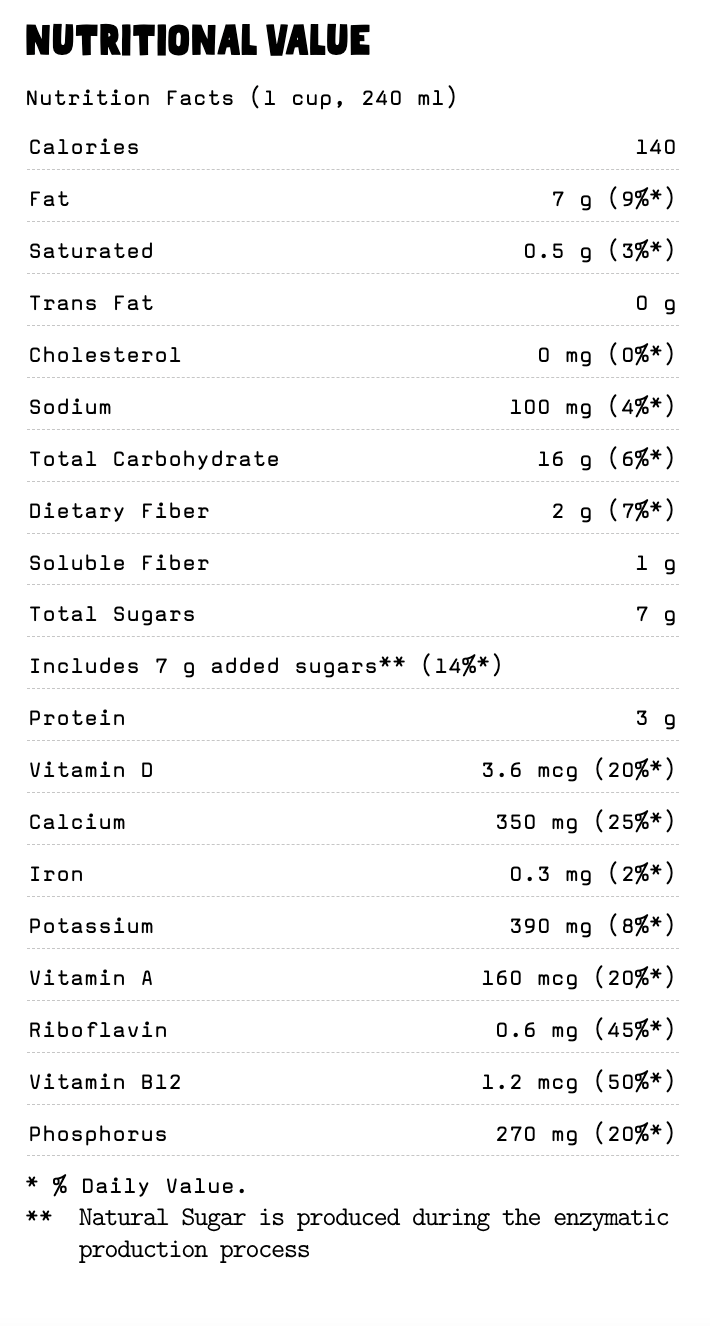The height and width of the screenshot is (1326, 710).
Task: Click the Cholesterol 0 mg value
Action: [606, 355]
